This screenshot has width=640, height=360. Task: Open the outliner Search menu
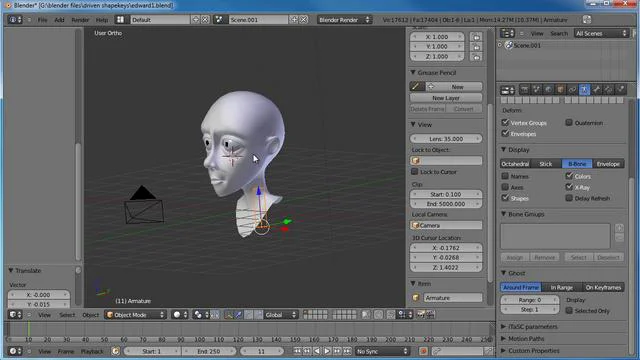click(x=559, y=33)
